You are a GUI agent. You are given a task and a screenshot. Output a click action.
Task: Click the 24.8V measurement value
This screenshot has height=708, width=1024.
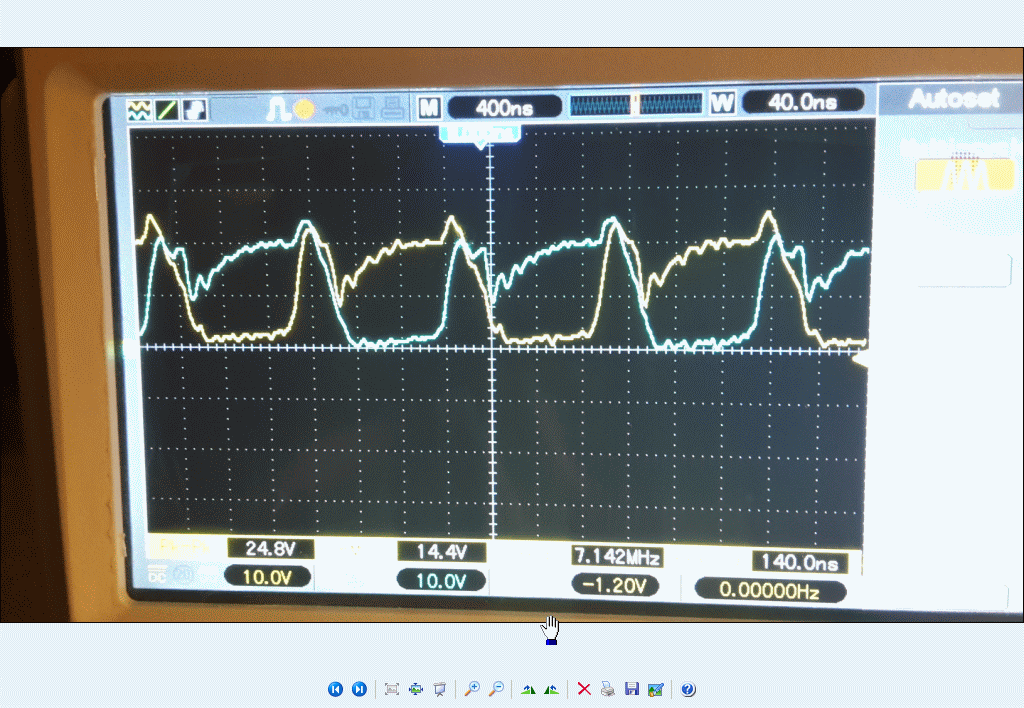pos(270,548)
